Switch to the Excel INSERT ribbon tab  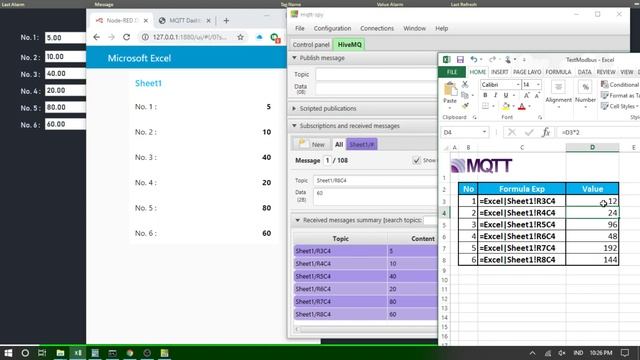click(x=500, y=72)
